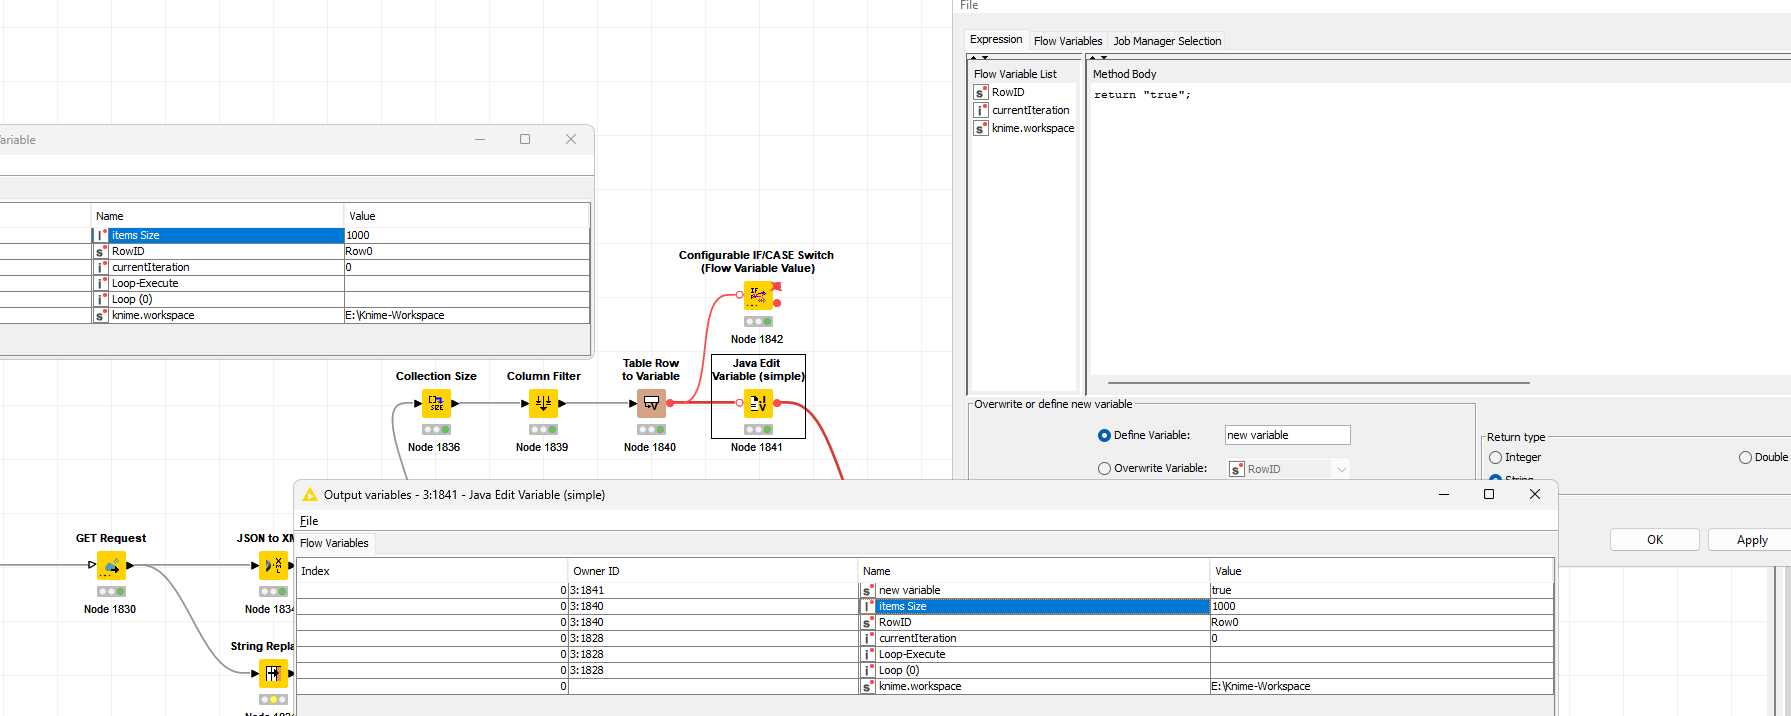Screen dimensions: 1791x716
Task: Click the horizontal scrollbar of Method Body
Action: 1318,382
